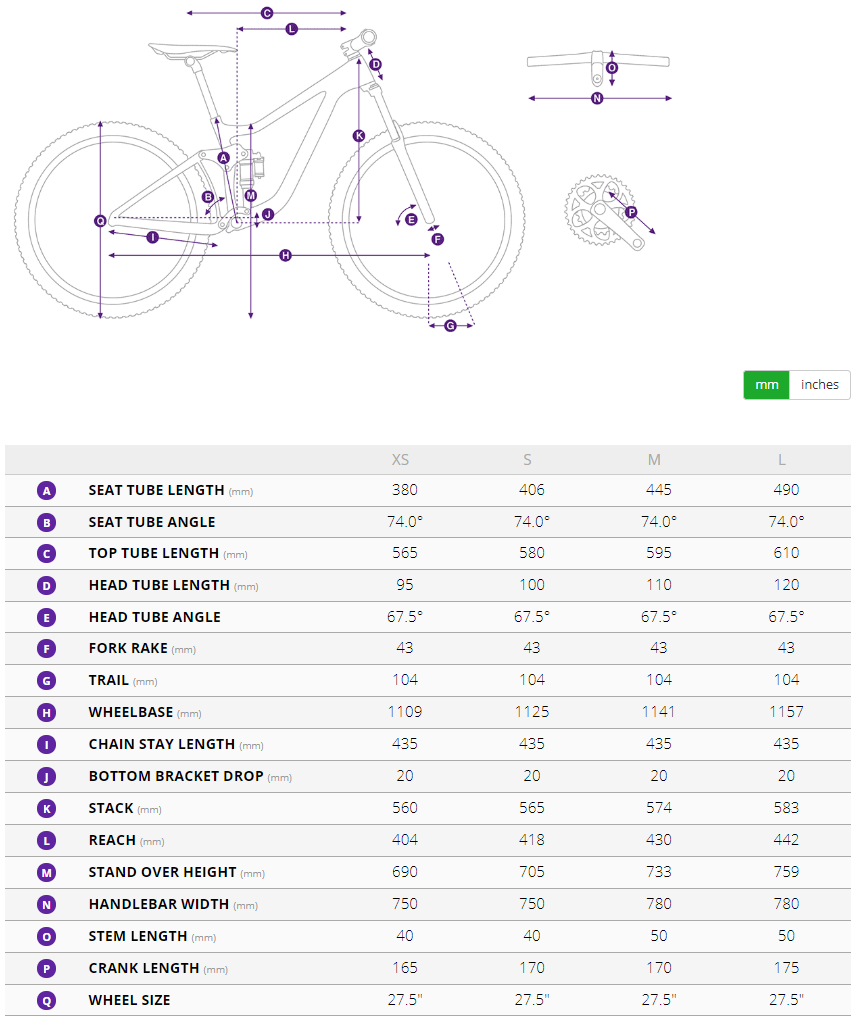Select the L size column header
This screenshot has width=857, height=1023.
[782, 460]
